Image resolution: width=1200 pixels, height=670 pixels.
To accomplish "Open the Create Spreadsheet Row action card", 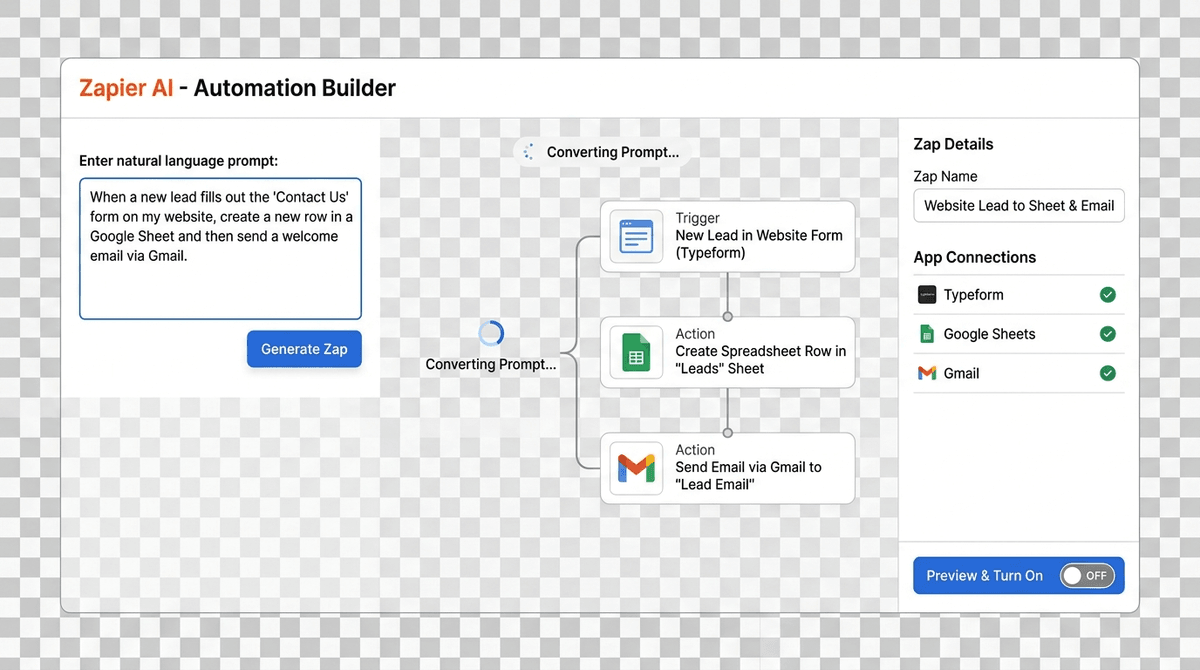I will pyautogui.click(x=758, y=352).
